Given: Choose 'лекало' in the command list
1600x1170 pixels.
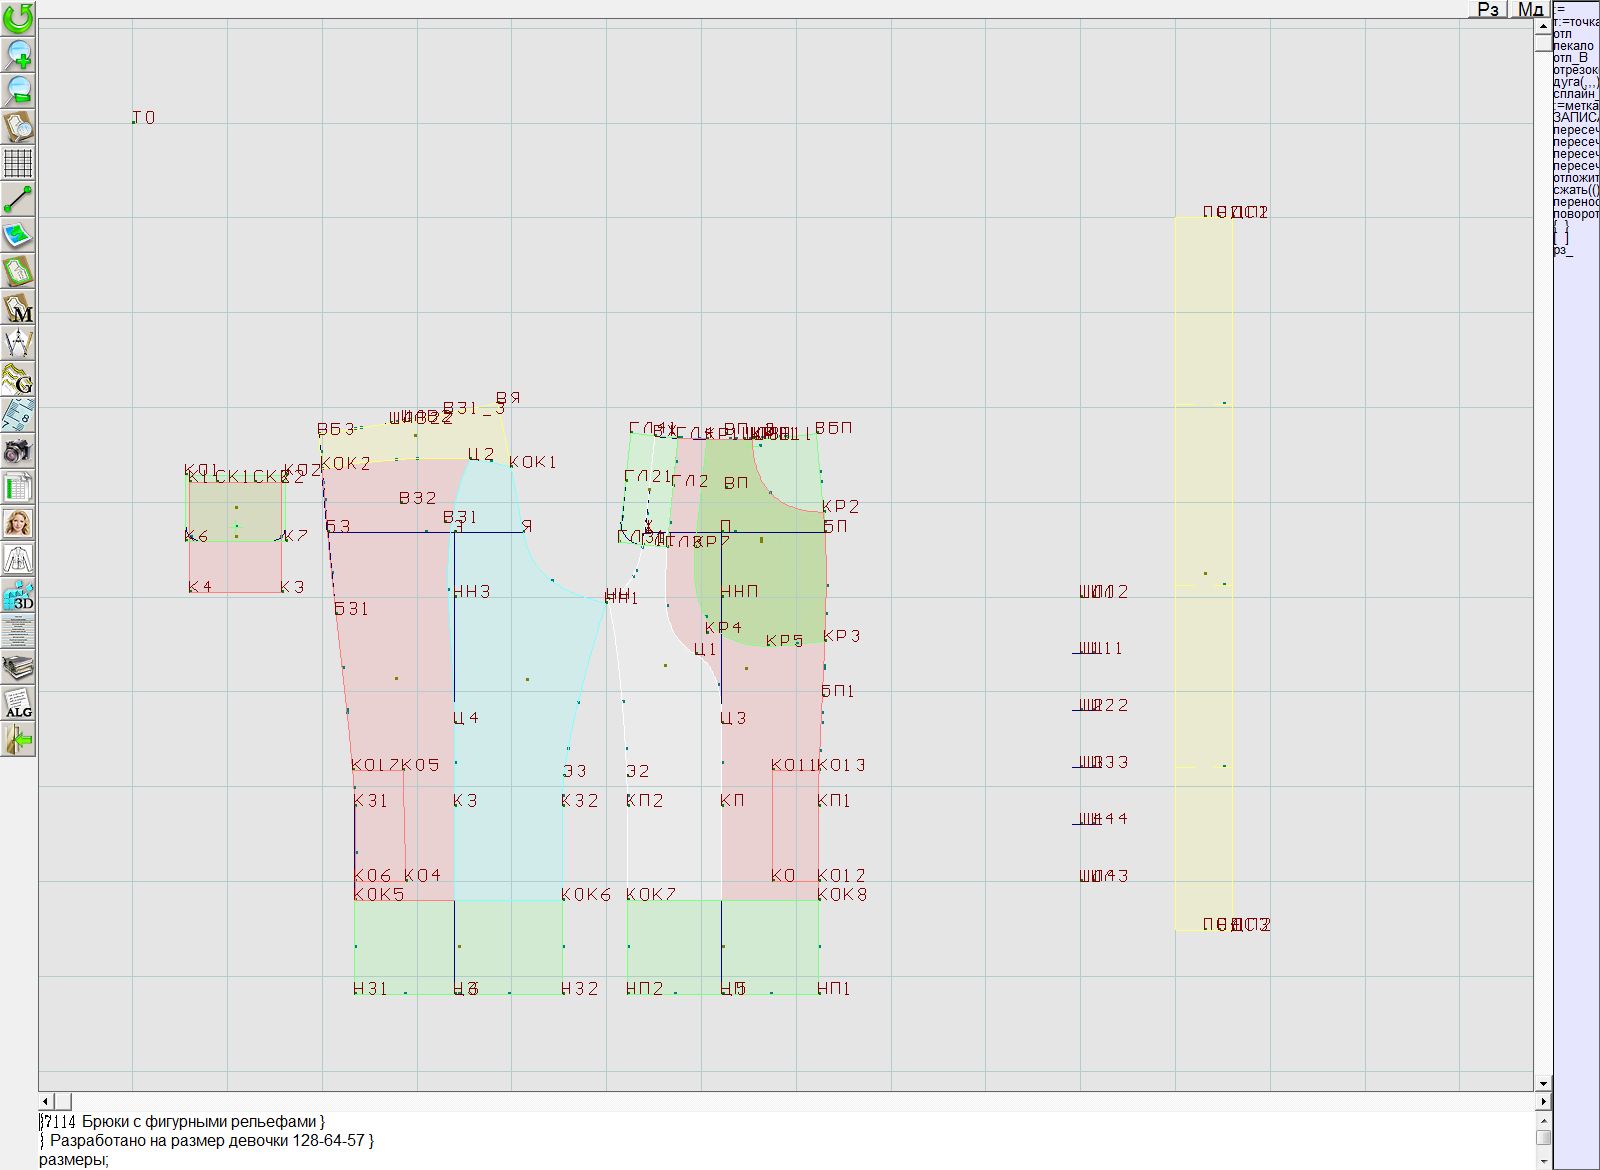Looking at the screenshot, I should (x=1574, y=46).
